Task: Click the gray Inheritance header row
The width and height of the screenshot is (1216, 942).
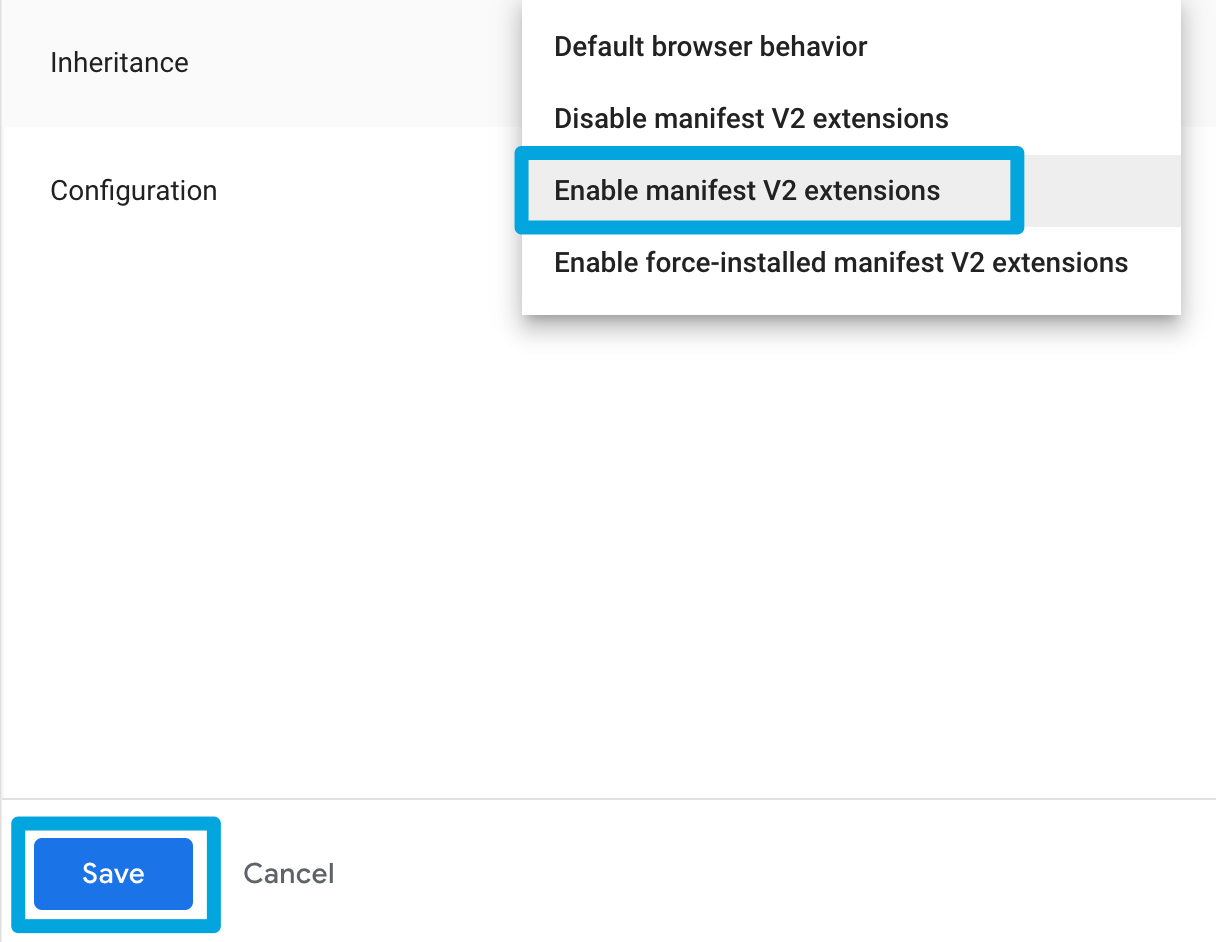Action: pyautogui.click(x=260, y=63)
